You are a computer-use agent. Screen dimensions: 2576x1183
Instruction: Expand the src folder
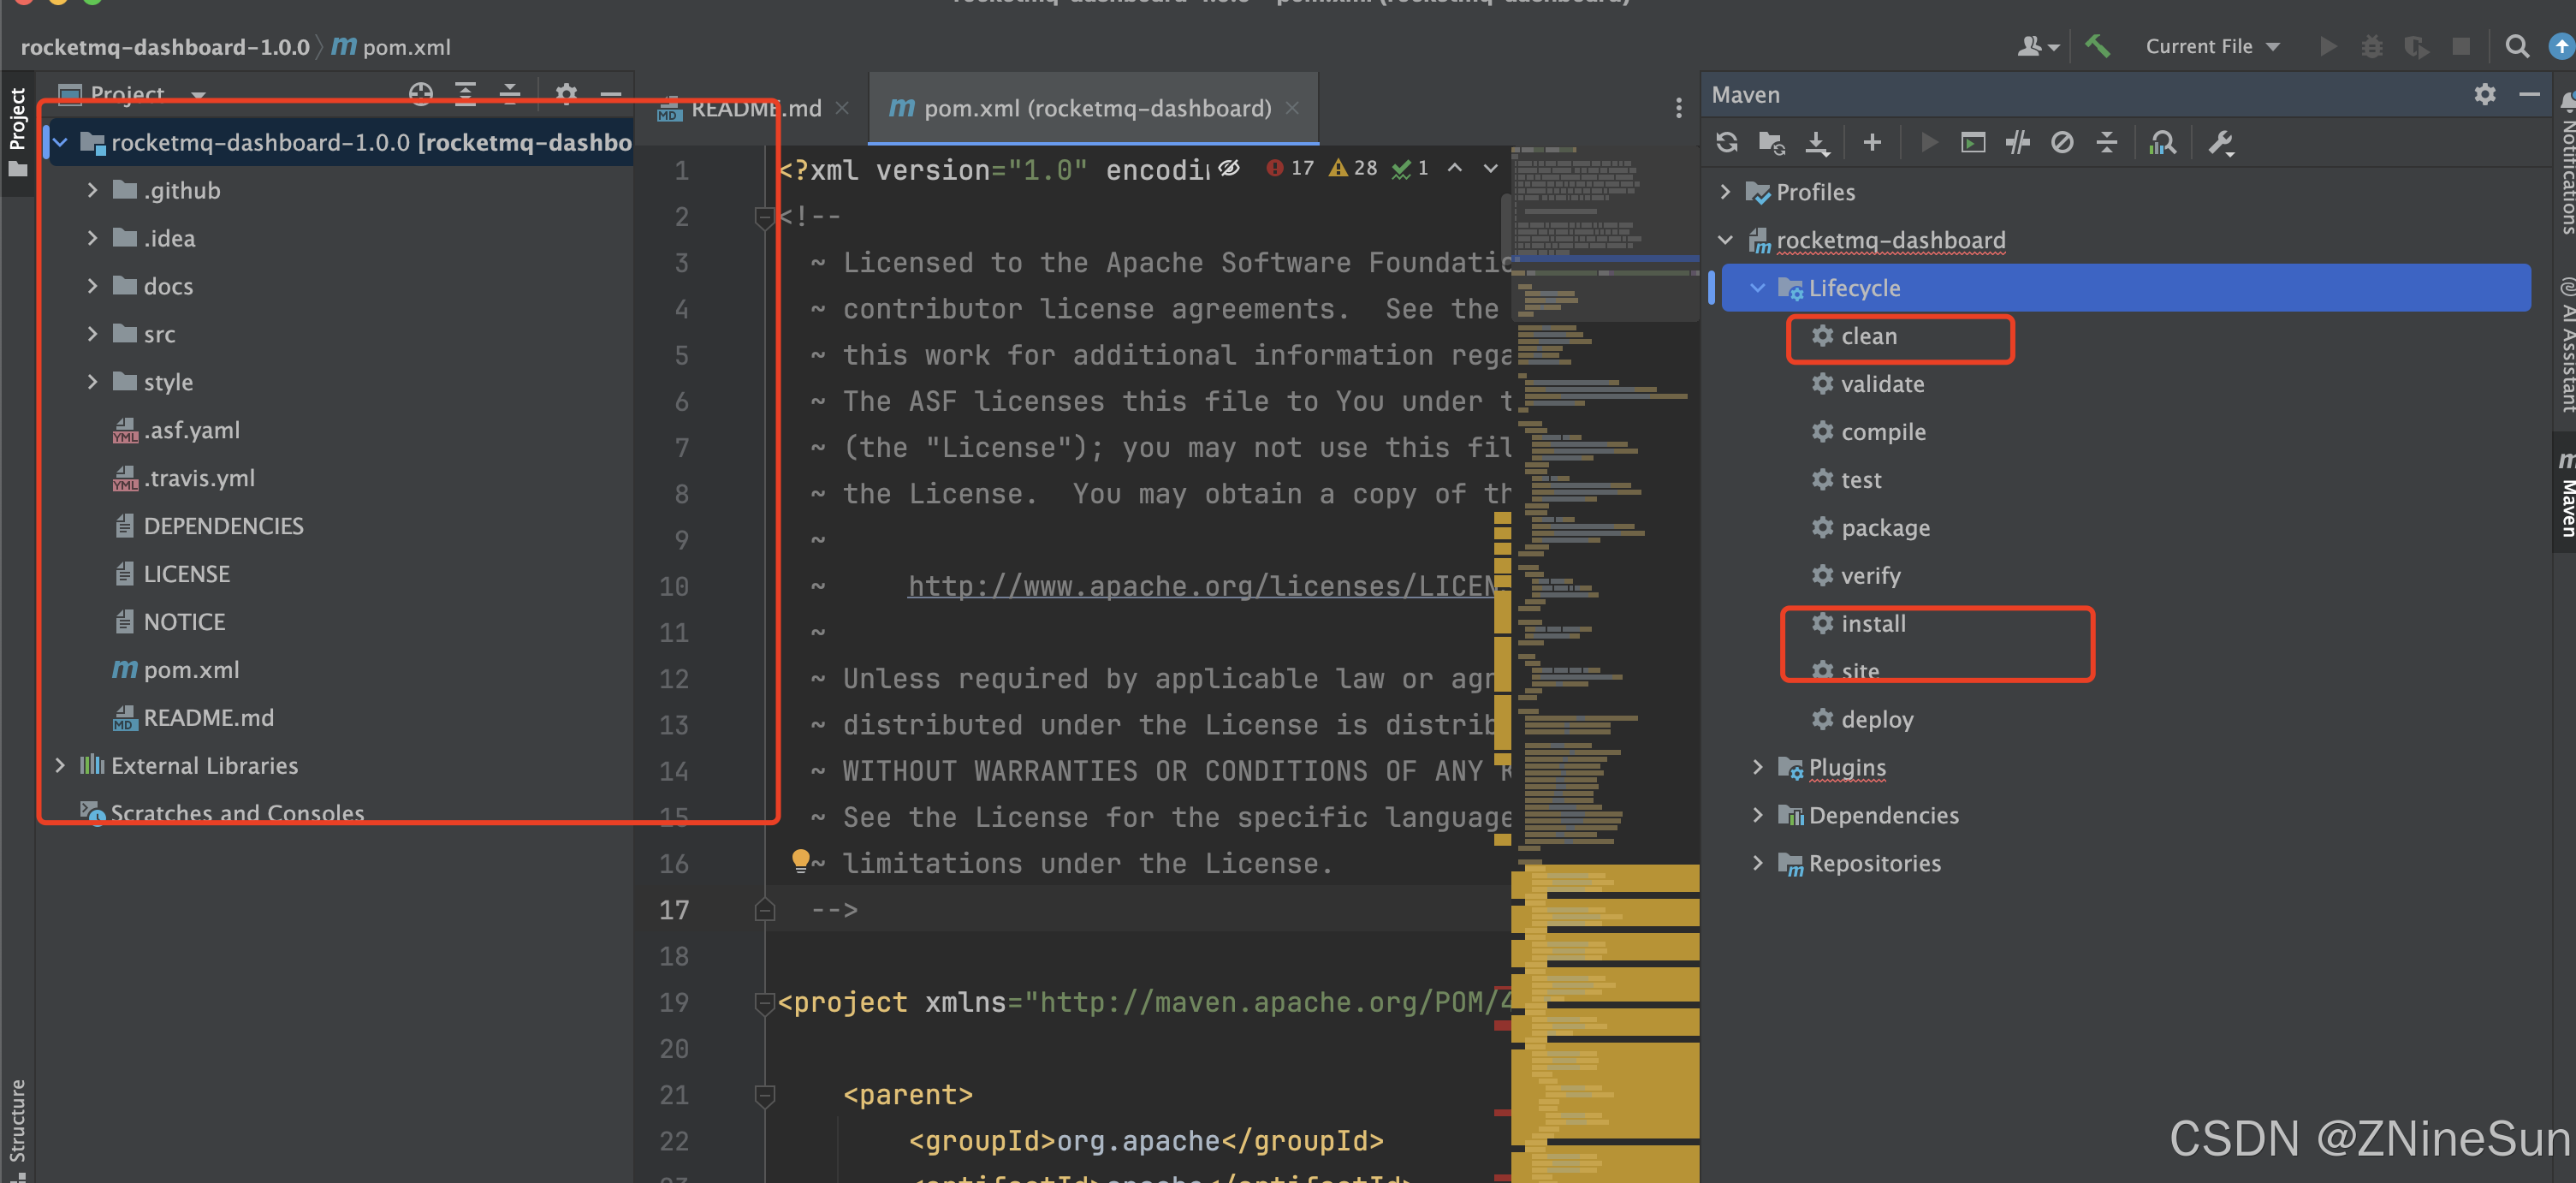(92, 334)
